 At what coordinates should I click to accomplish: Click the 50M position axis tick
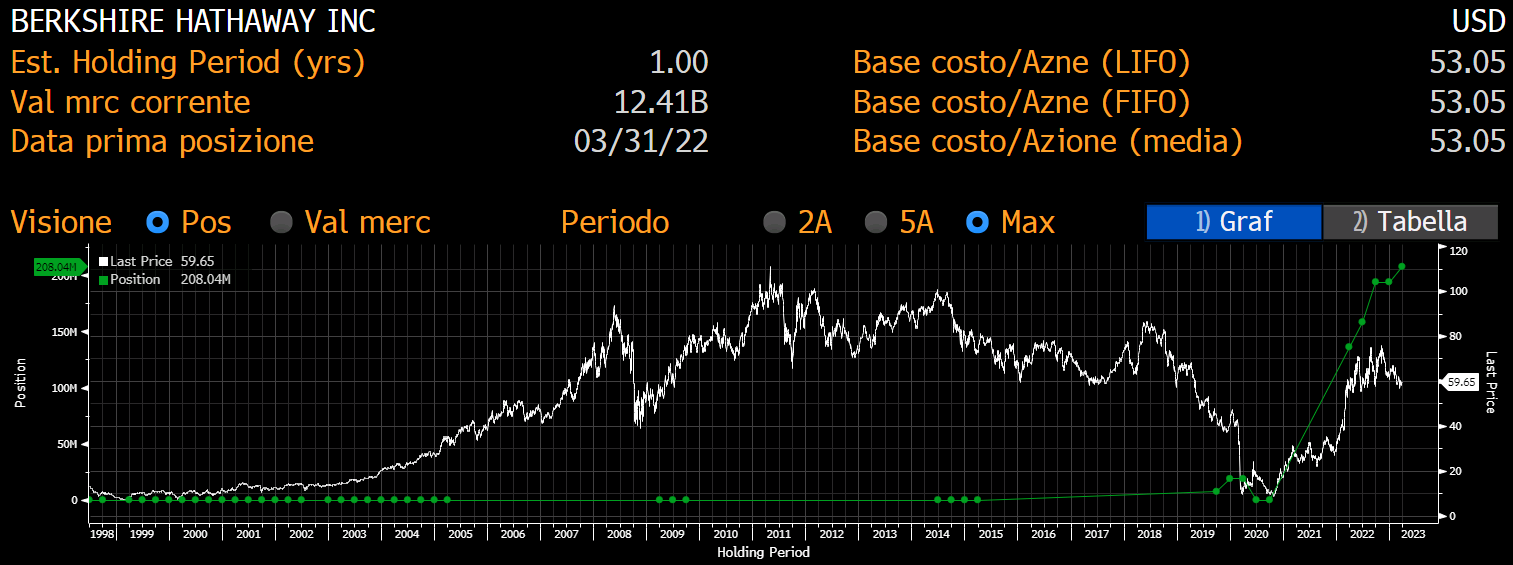coord(68,443)
